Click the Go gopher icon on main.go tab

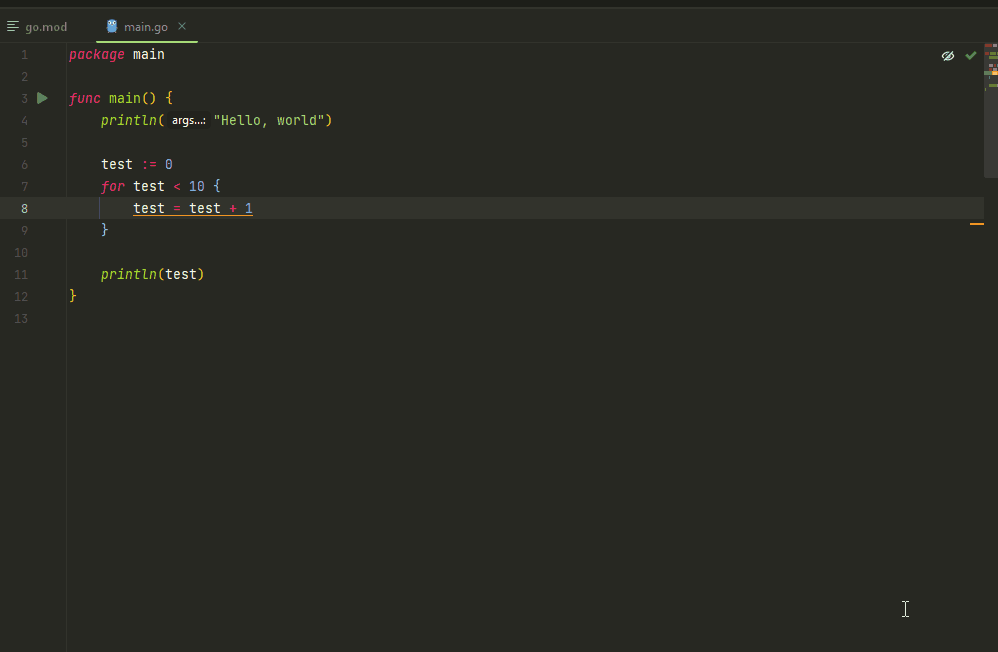[x=112, y=26]
